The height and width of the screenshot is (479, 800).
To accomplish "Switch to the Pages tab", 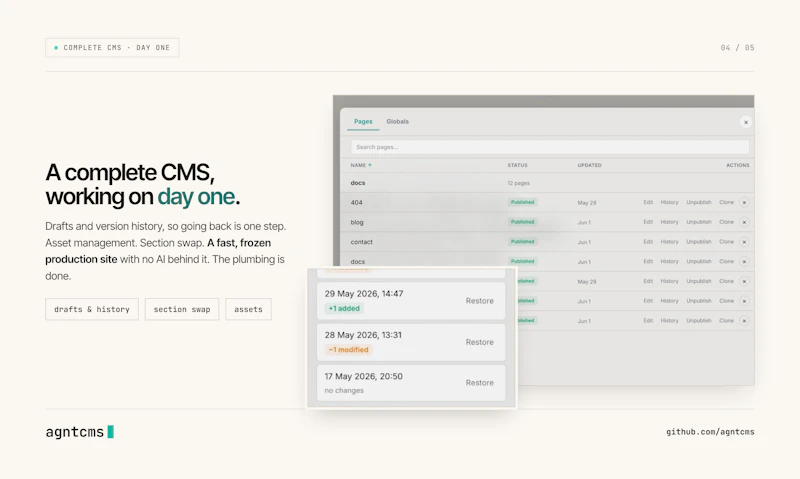I will click(363, 121).
